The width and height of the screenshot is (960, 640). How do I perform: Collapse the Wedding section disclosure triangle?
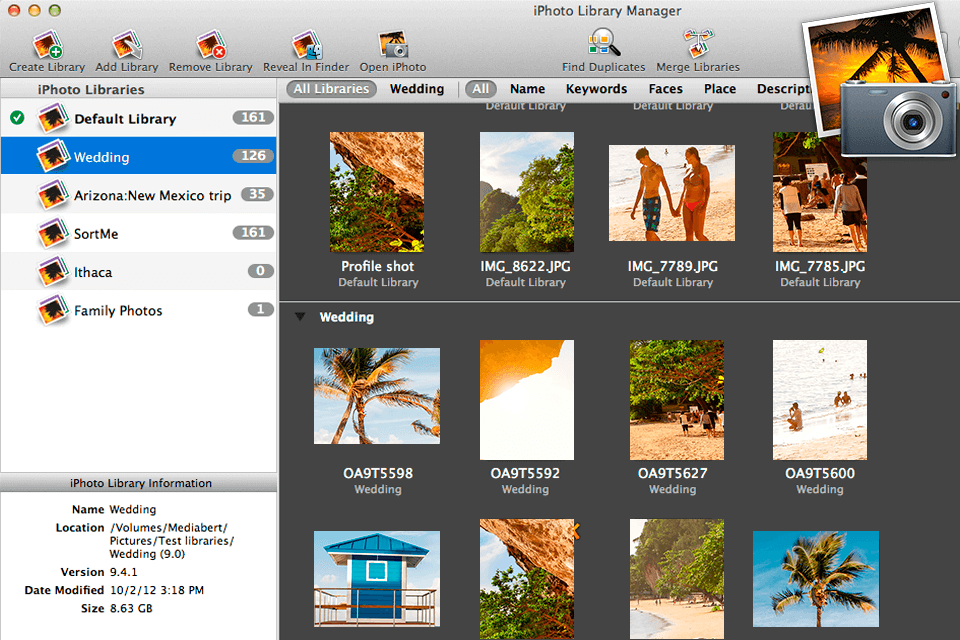(299, 317)
